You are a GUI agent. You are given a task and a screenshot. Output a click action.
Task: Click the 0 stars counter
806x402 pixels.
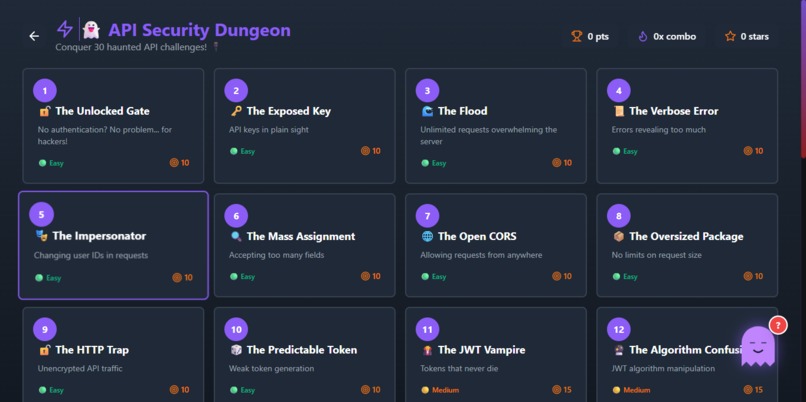[747, 36]
